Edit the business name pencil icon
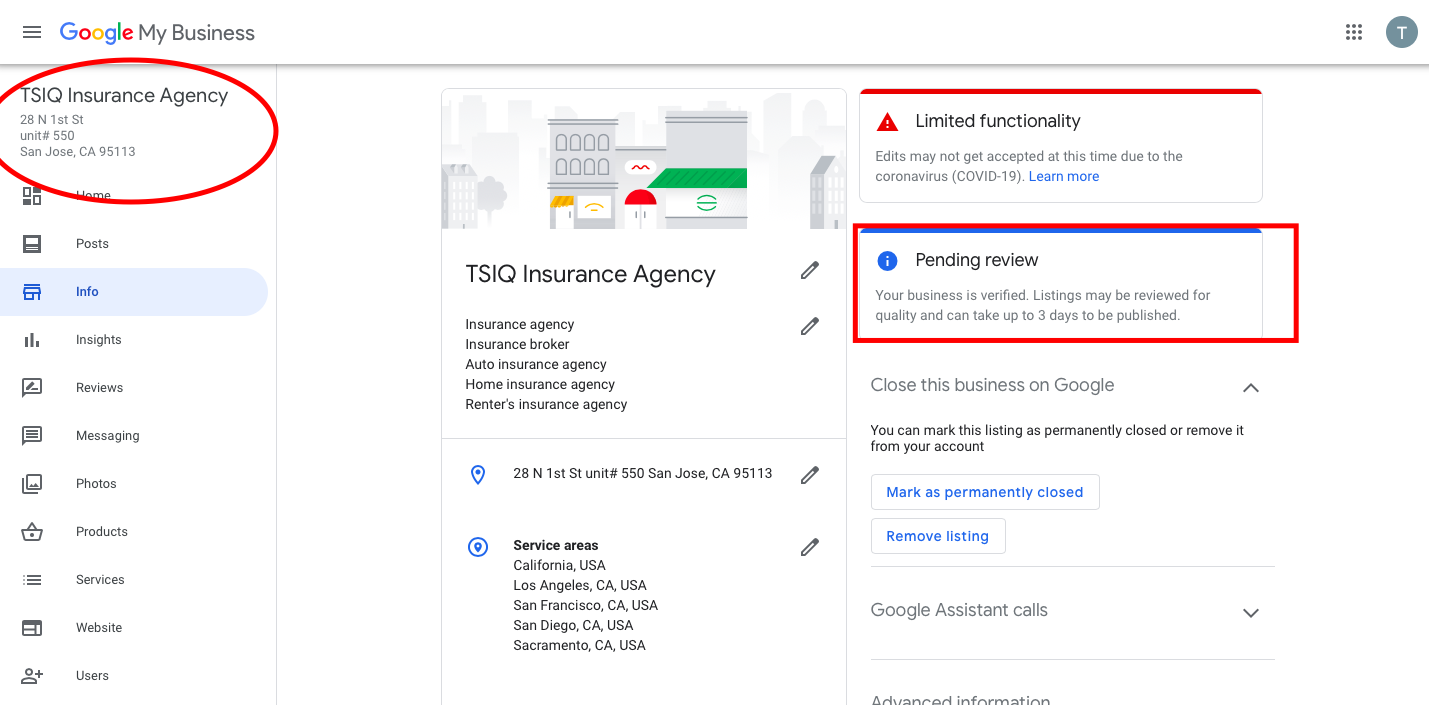The width and height of the screenshot is (1429, 705). (810, 270)
